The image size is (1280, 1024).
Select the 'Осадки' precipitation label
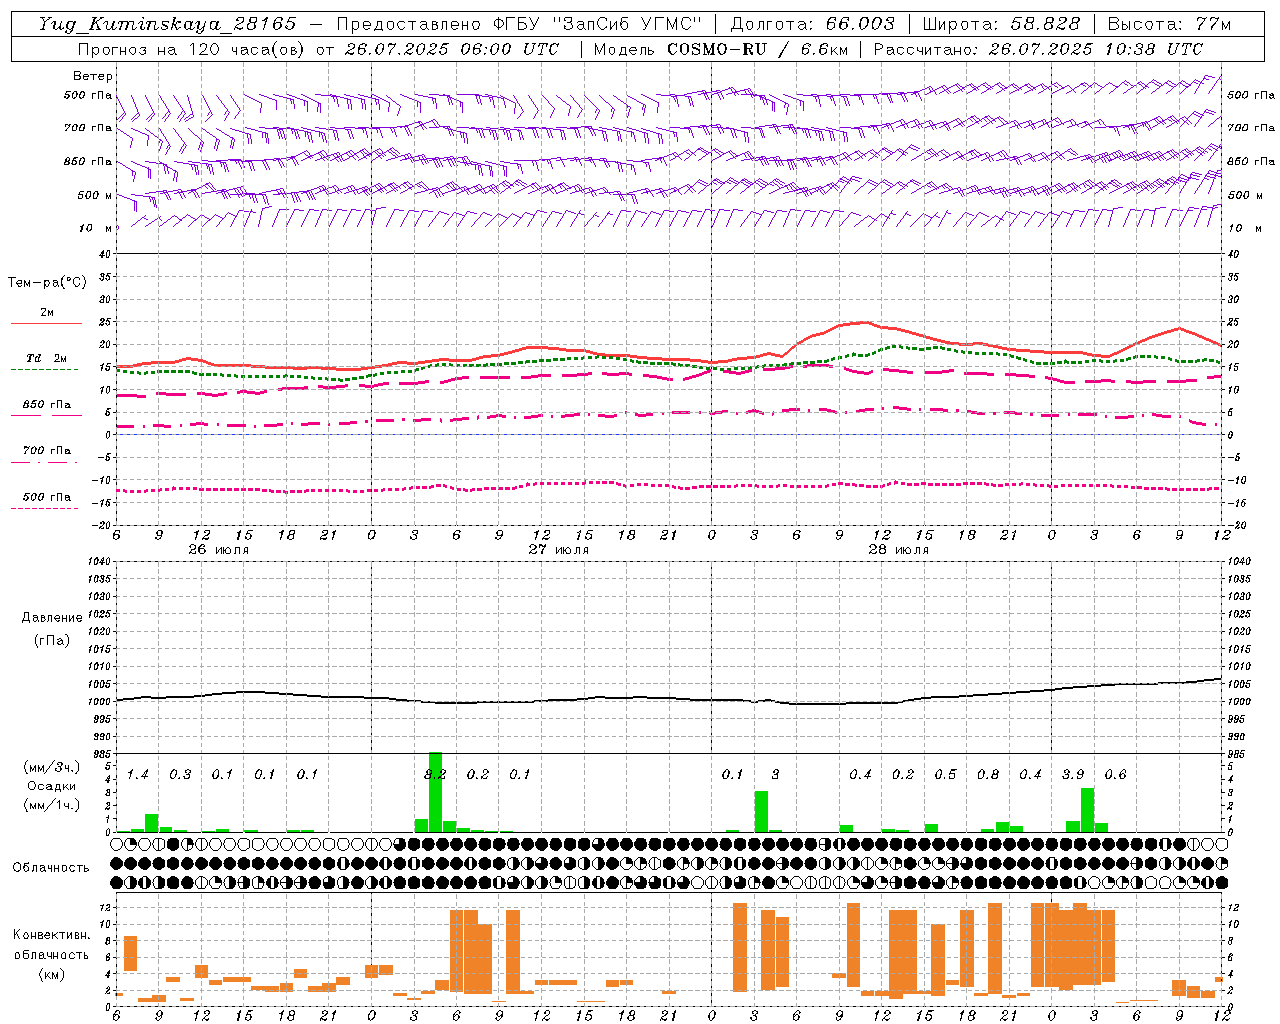(50, 786)
